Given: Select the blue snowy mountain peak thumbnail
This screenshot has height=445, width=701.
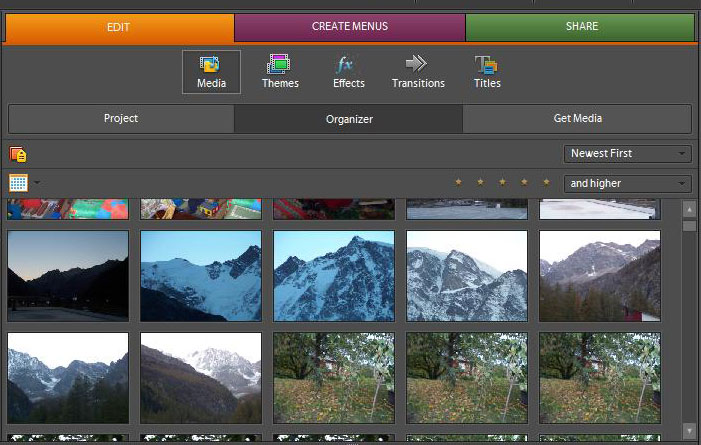Looking at the screenshot, I should pos(334,276).
